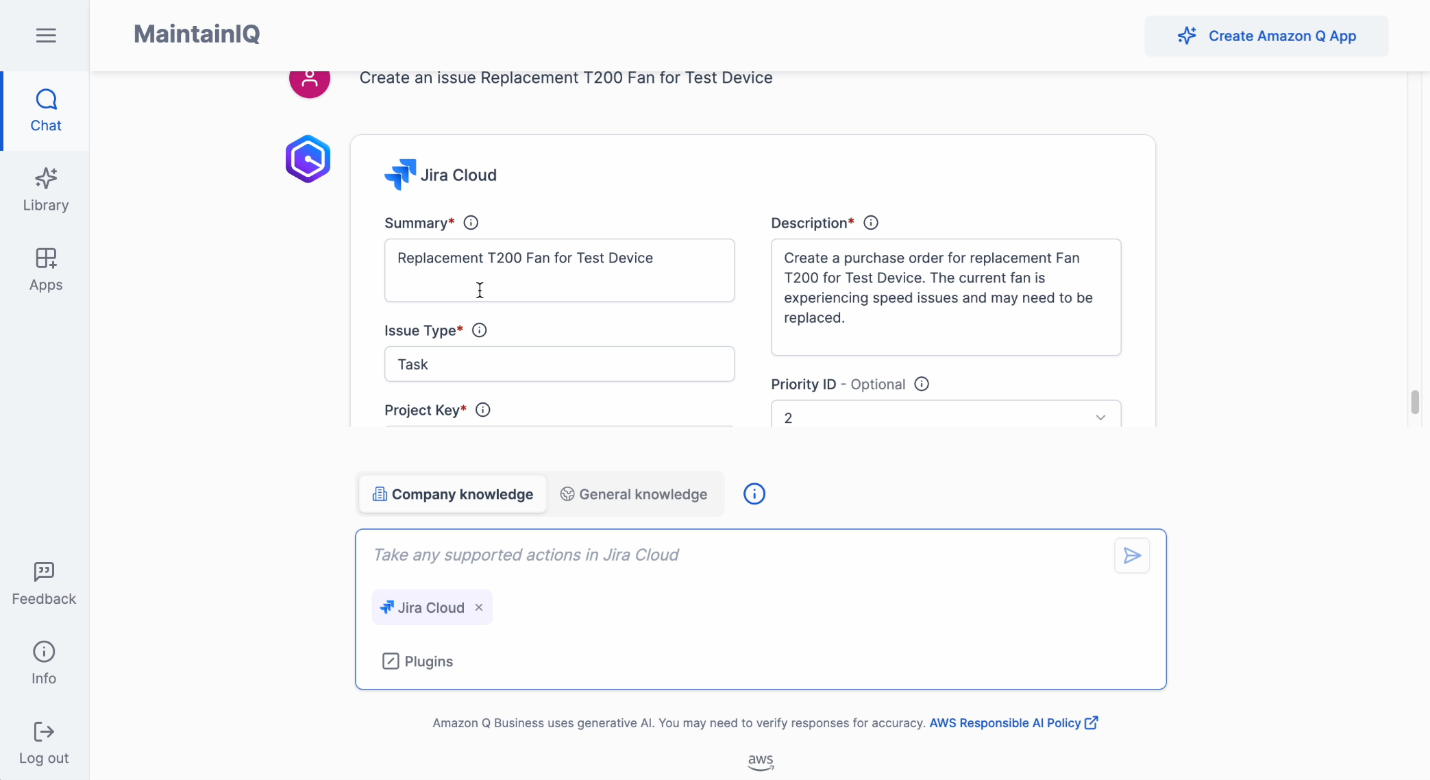
Task: Click the AWS logo in footer
Action: click(x=761, y=762)
